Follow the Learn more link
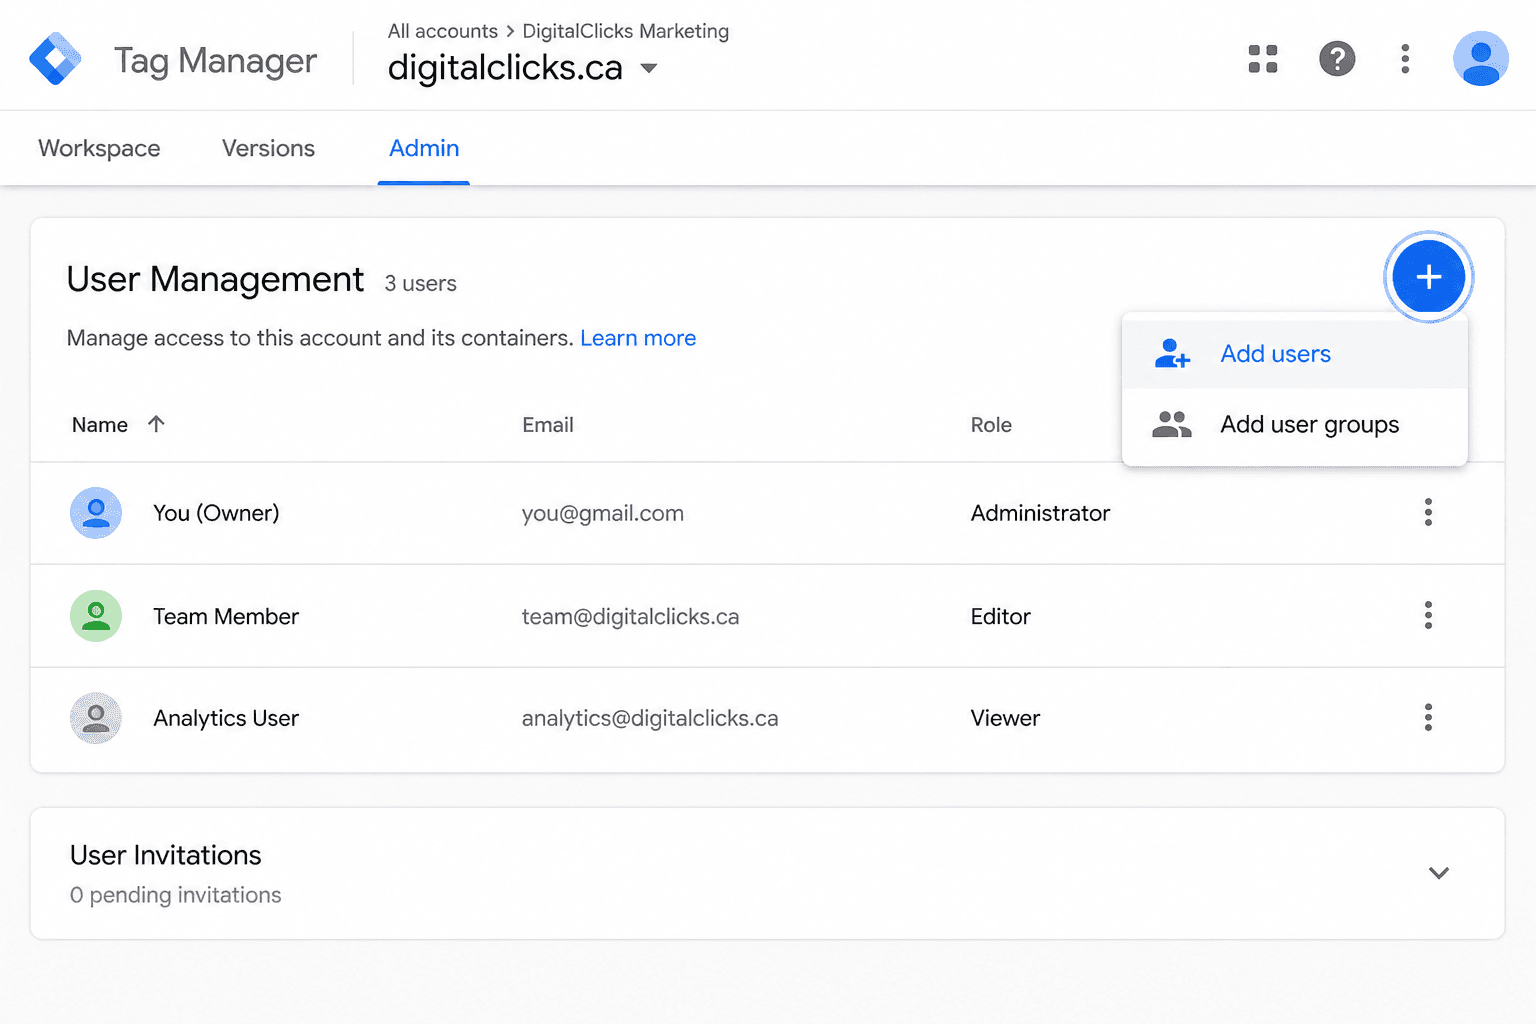This screenshot has width=1536, height=1024. [x=638, y=338]
